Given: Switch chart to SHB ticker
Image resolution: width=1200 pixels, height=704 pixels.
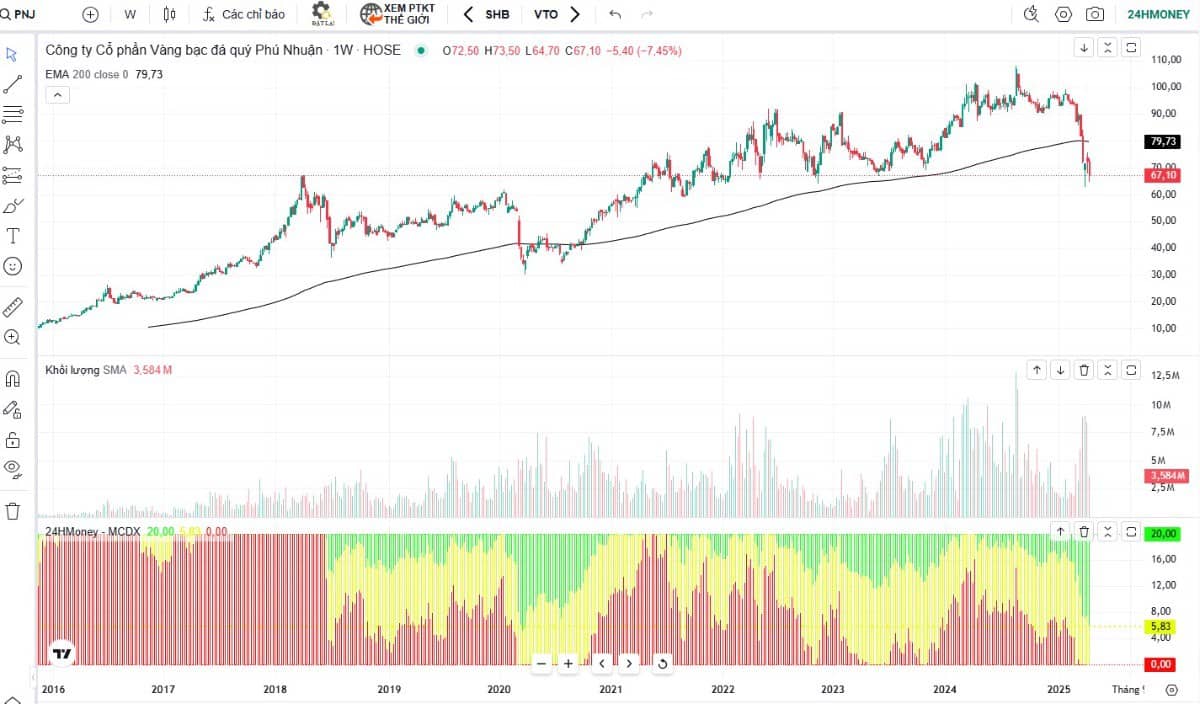Looking at the screenshot, I should (497, 15).
